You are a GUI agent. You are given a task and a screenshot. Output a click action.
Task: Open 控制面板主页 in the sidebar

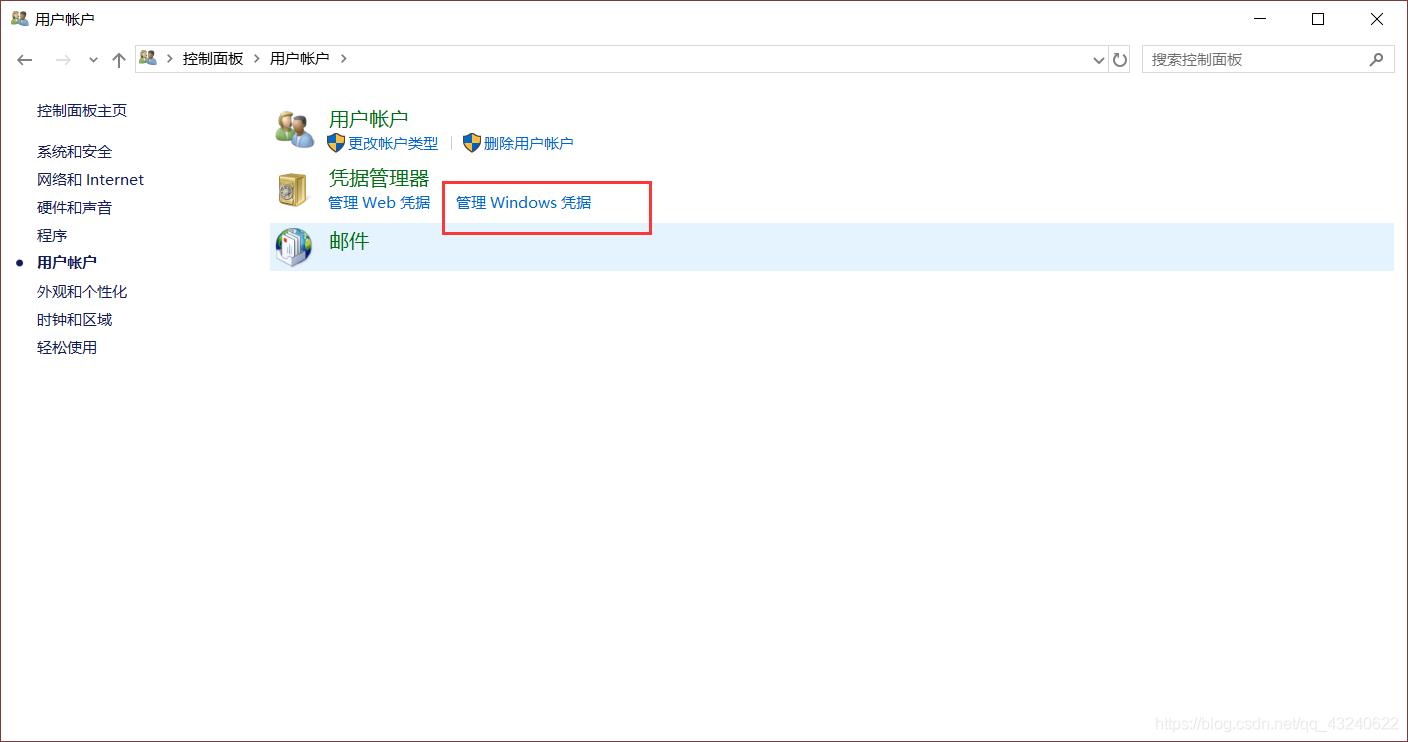(82, 110)
